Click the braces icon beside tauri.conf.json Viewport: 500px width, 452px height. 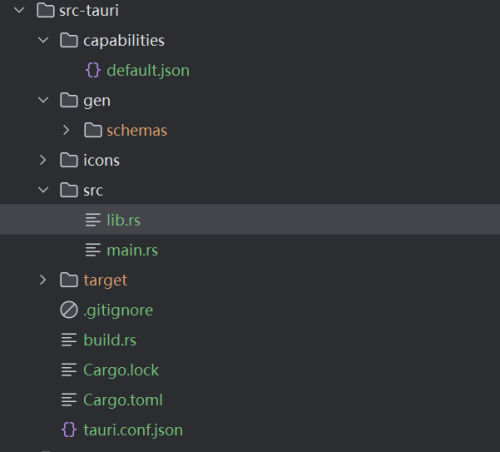pyautogui.click(x=69, y=430)
